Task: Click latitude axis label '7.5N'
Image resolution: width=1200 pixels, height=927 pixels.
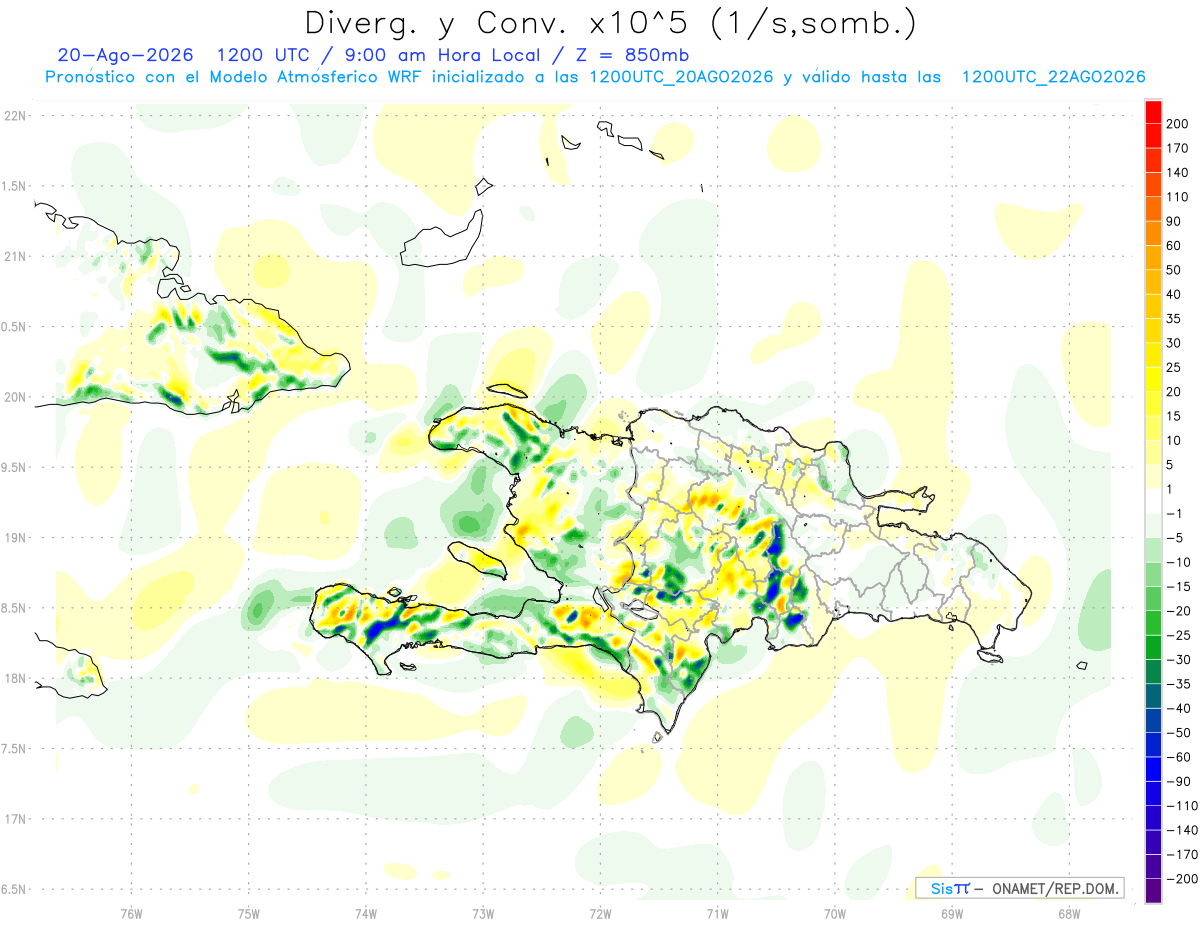Action: [x=14, y=749]
